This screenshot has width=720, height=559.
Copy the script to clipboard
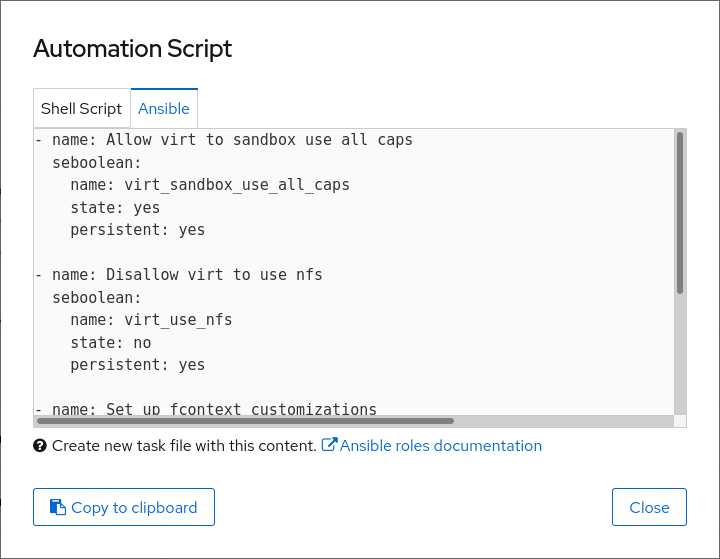point(124,507)
